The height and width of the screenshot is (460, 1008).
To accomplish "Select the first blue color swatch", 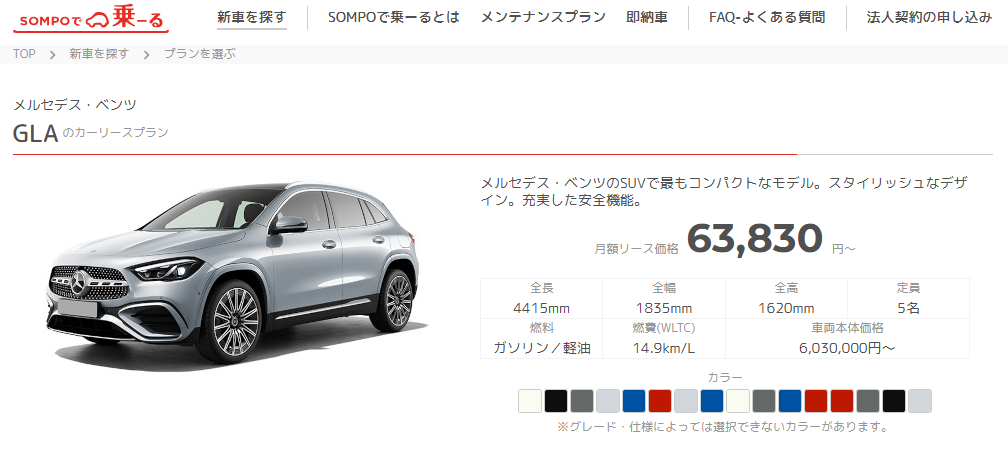I will click(x=634, y=401).
